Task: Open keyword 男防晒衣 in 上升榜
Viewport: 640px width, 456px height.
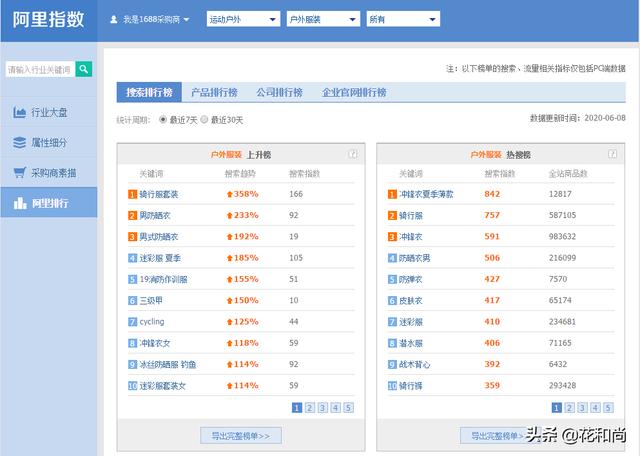Action: 155,215
